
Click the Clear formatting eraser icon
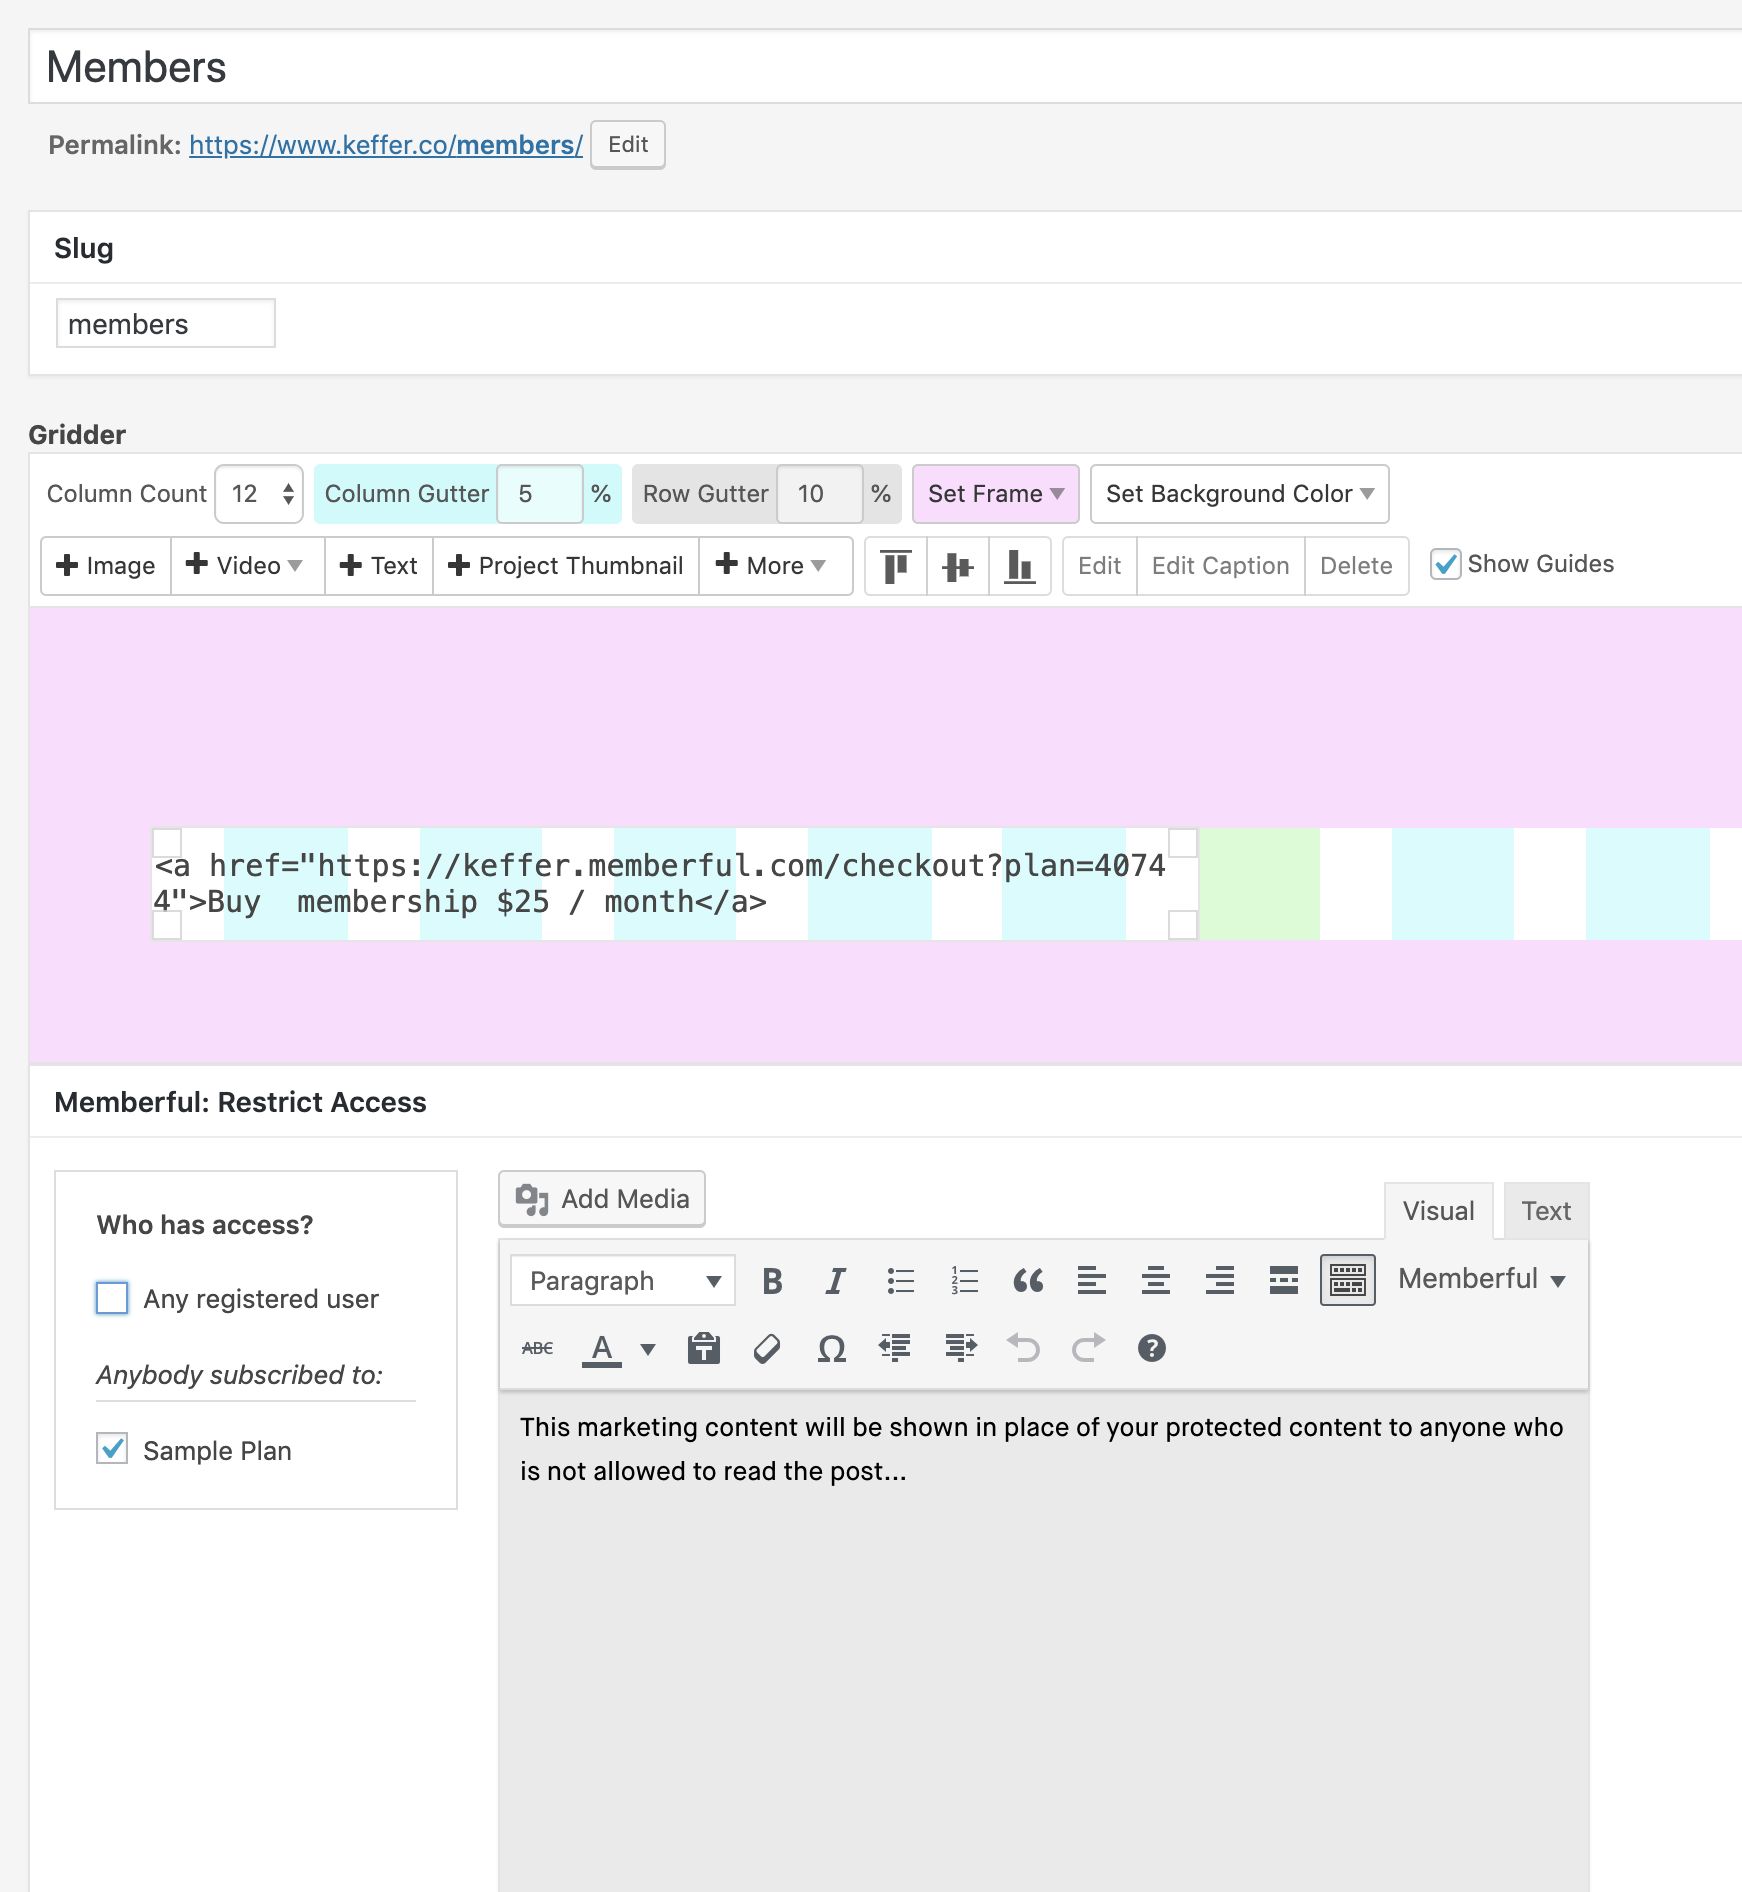pos(767,1349)
